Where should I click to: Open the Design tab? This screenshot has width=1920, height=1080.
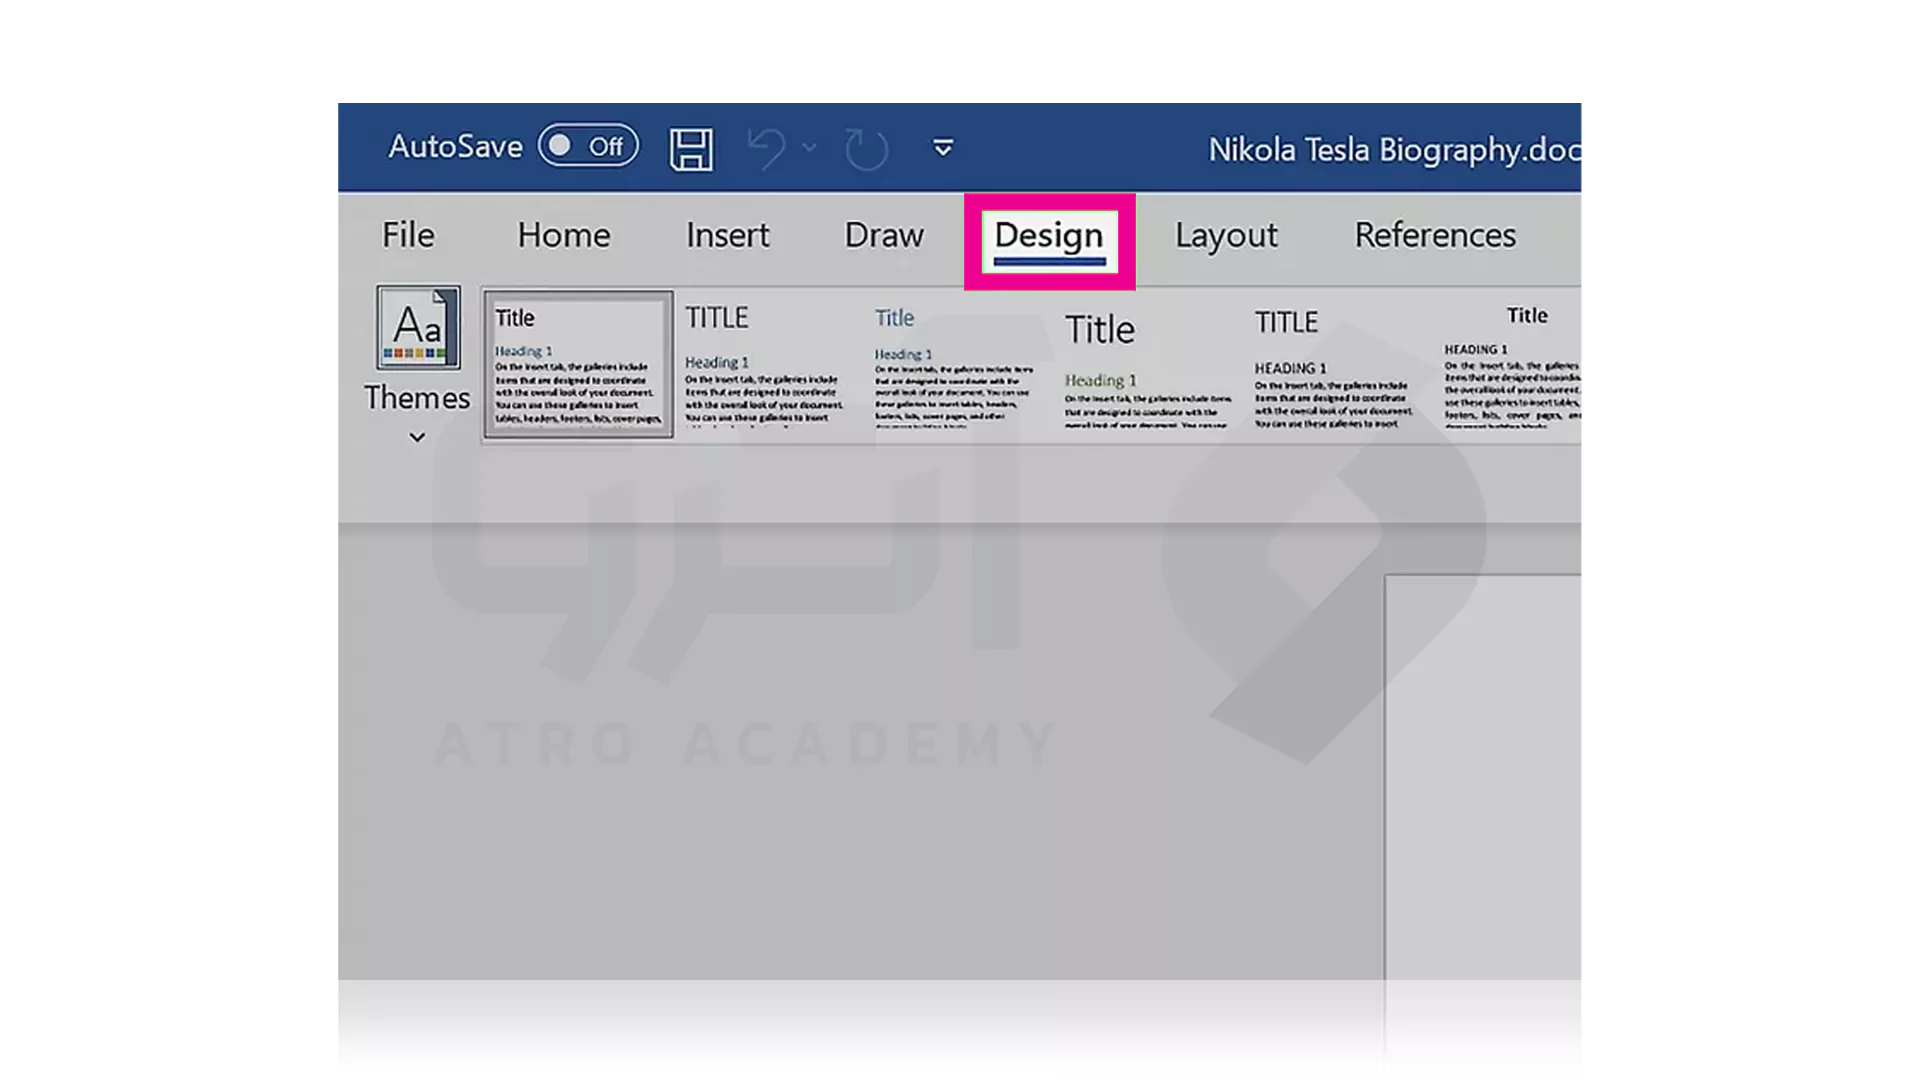[x=1047, y=235]
